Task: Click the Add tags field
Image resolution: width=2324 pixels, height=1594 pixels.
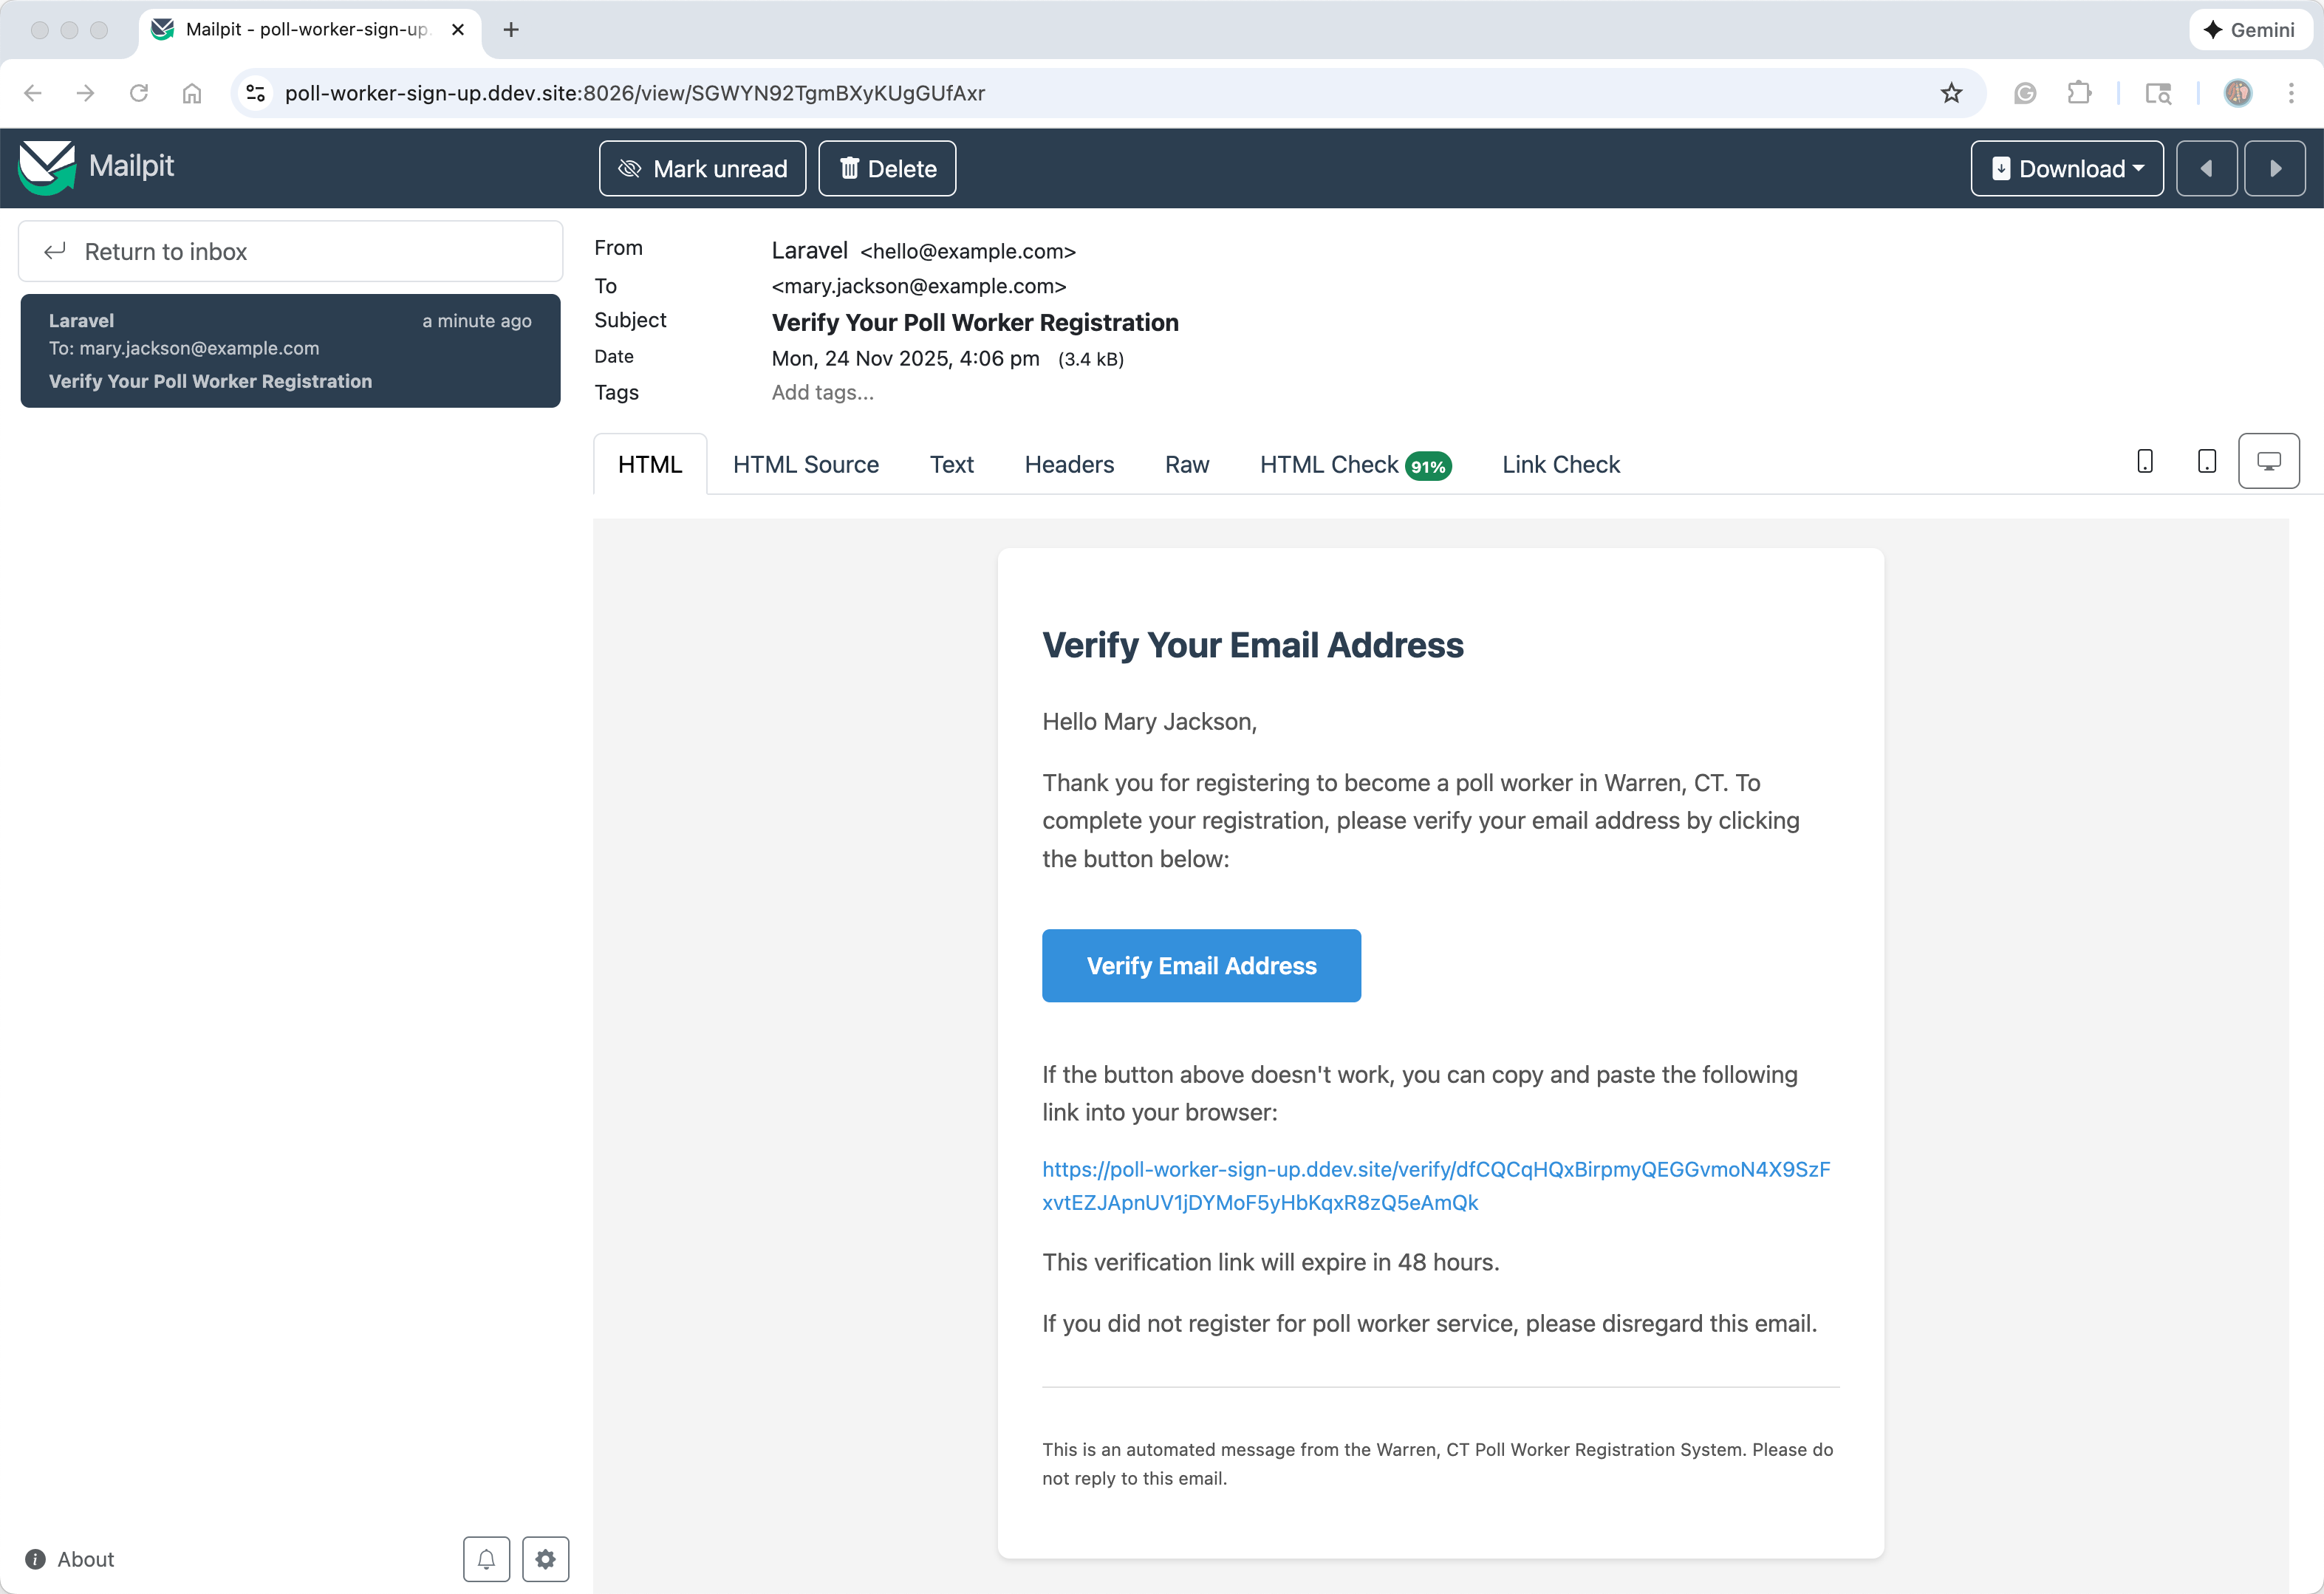Action: point(822,392)
